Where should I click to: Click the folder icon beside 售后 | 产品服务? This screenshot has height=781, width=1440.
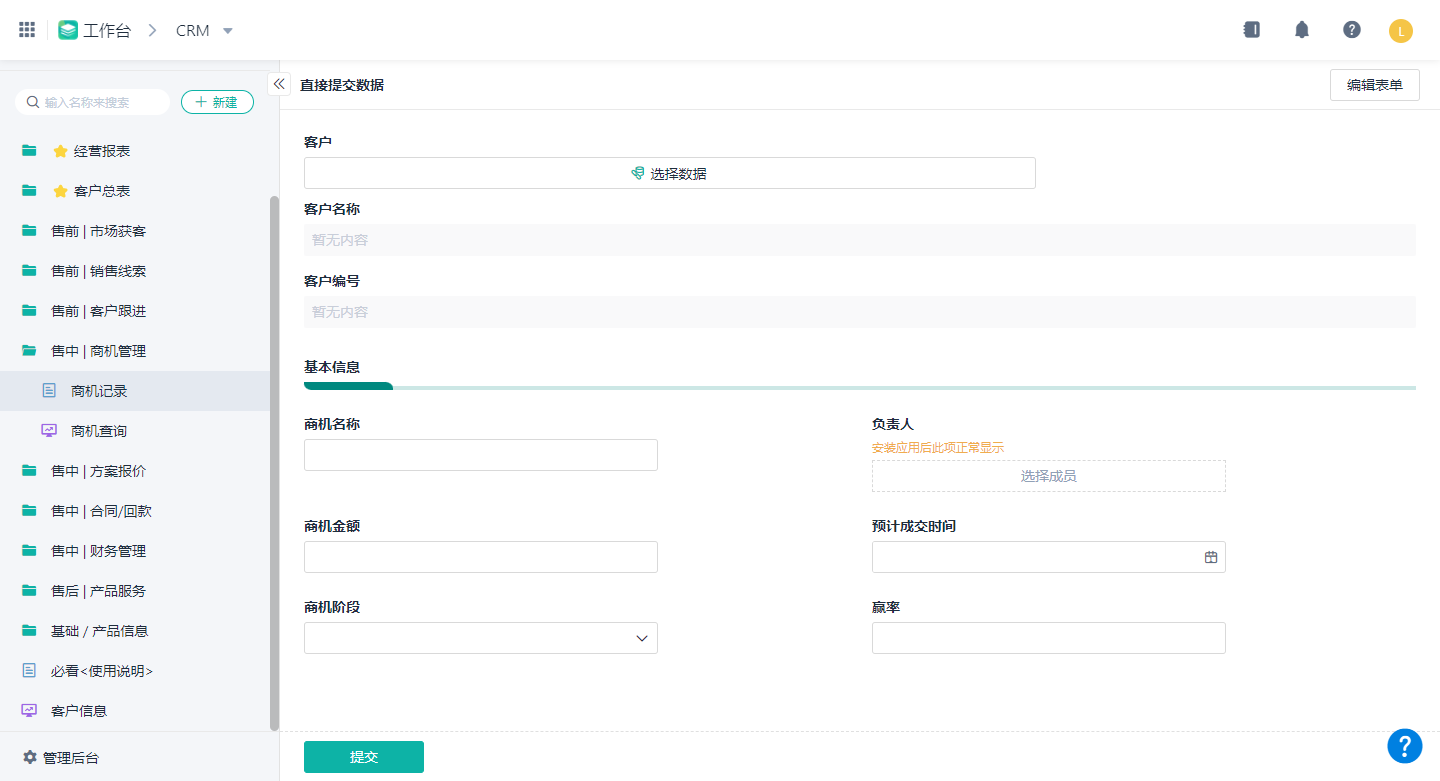pos(30,591)
